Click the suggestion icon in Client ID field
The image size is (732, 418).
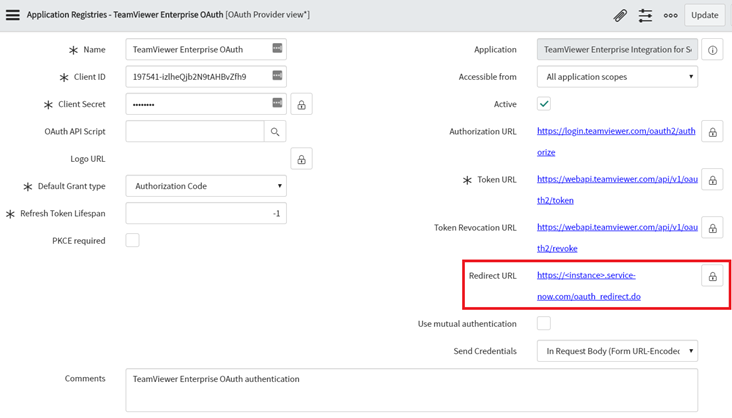click(x=277, y=75)
